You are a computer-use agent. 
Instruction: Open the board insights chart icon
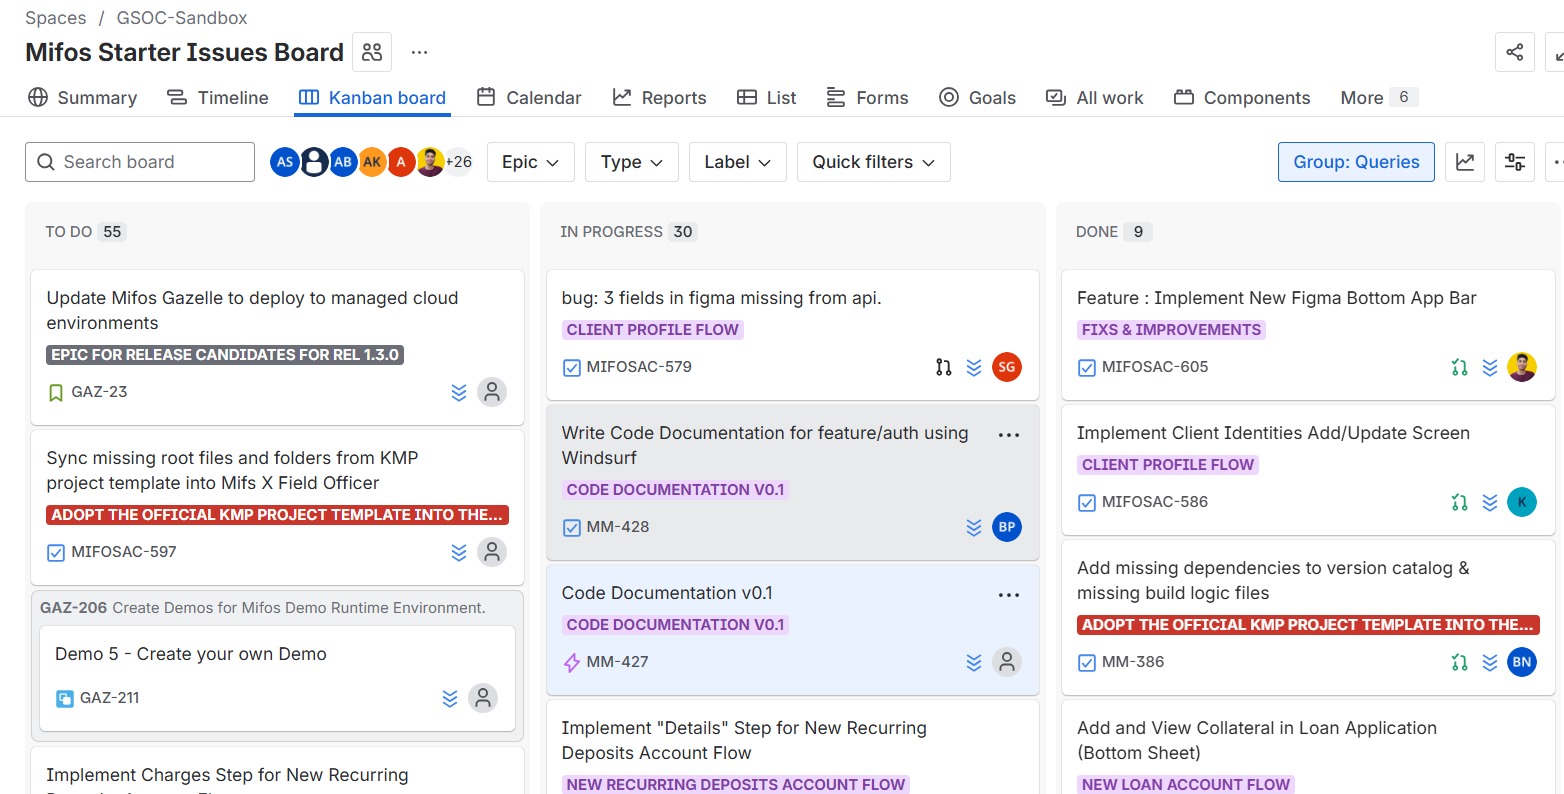(1465, 162)
